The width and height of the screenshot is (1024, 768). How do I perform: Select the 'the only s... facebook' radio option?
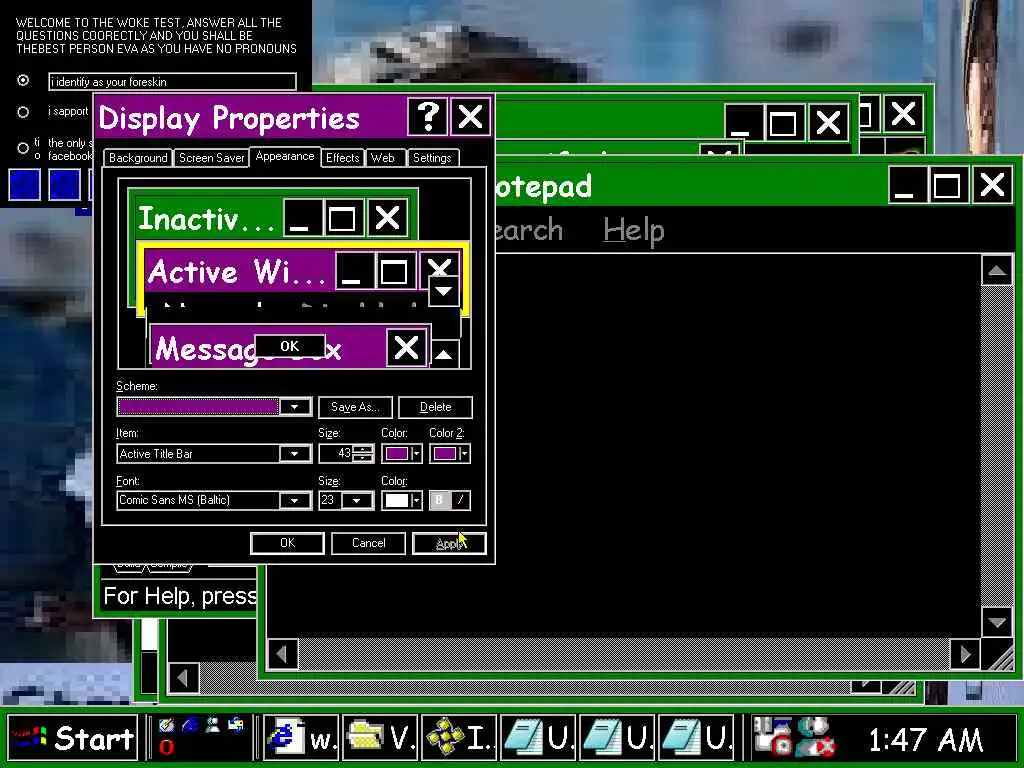[x=24, y=148]
